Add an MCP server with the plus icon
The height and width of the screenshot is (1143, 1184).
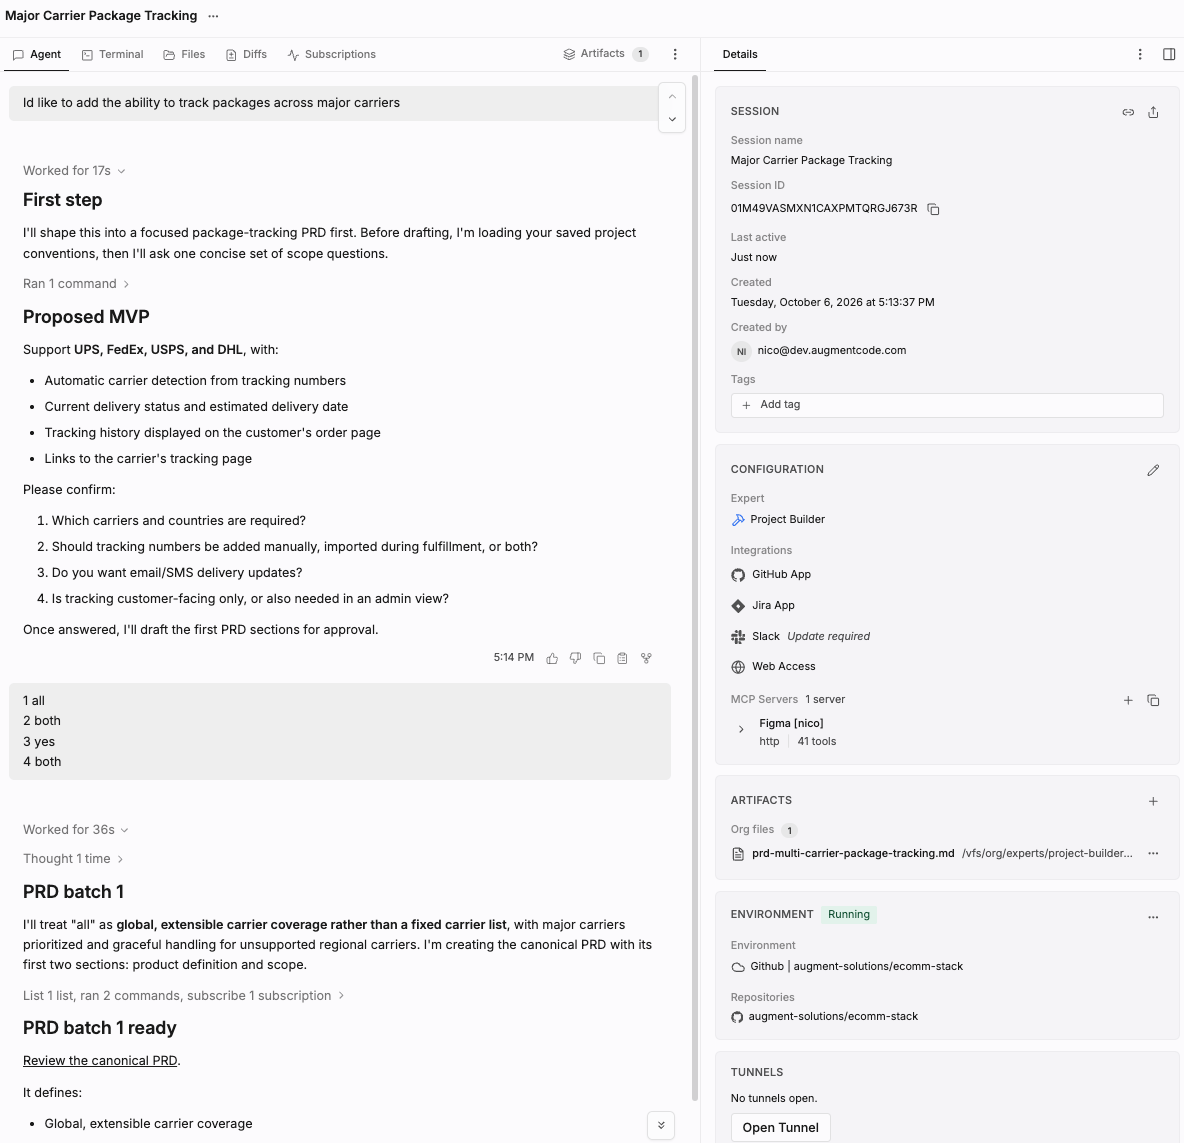1128,701
